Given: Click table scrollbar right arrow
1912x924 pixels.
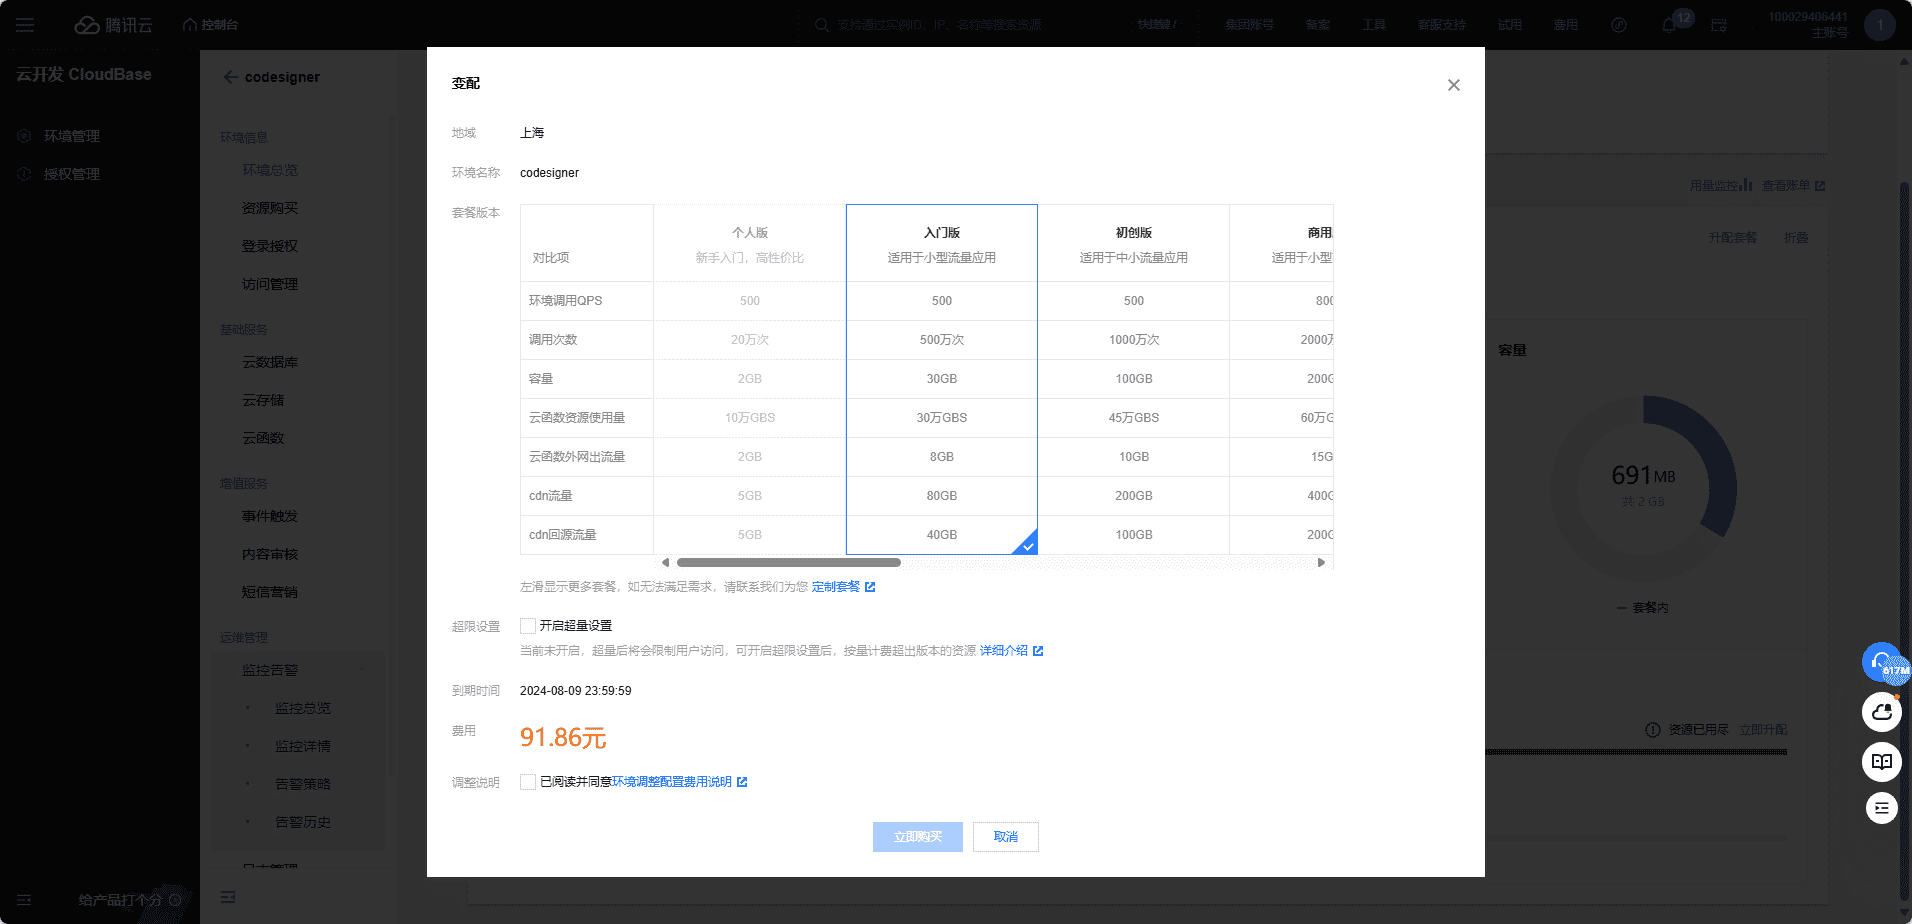Looking at the screenshot, I should (1321, 562).
